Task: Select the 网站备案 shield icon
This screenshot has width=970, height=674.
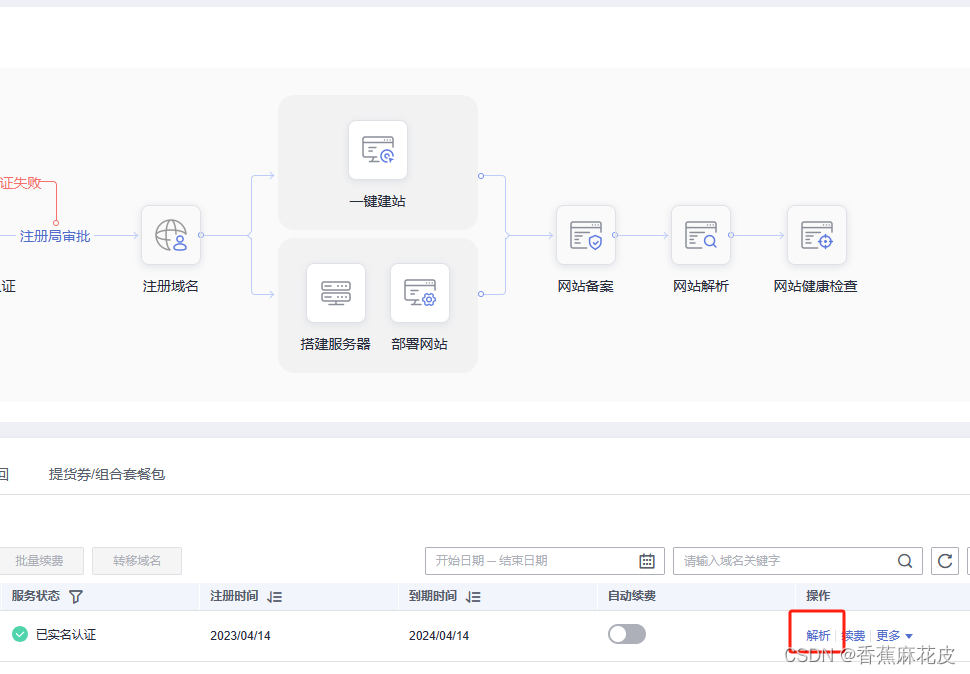Action: [x=586, y=235]
